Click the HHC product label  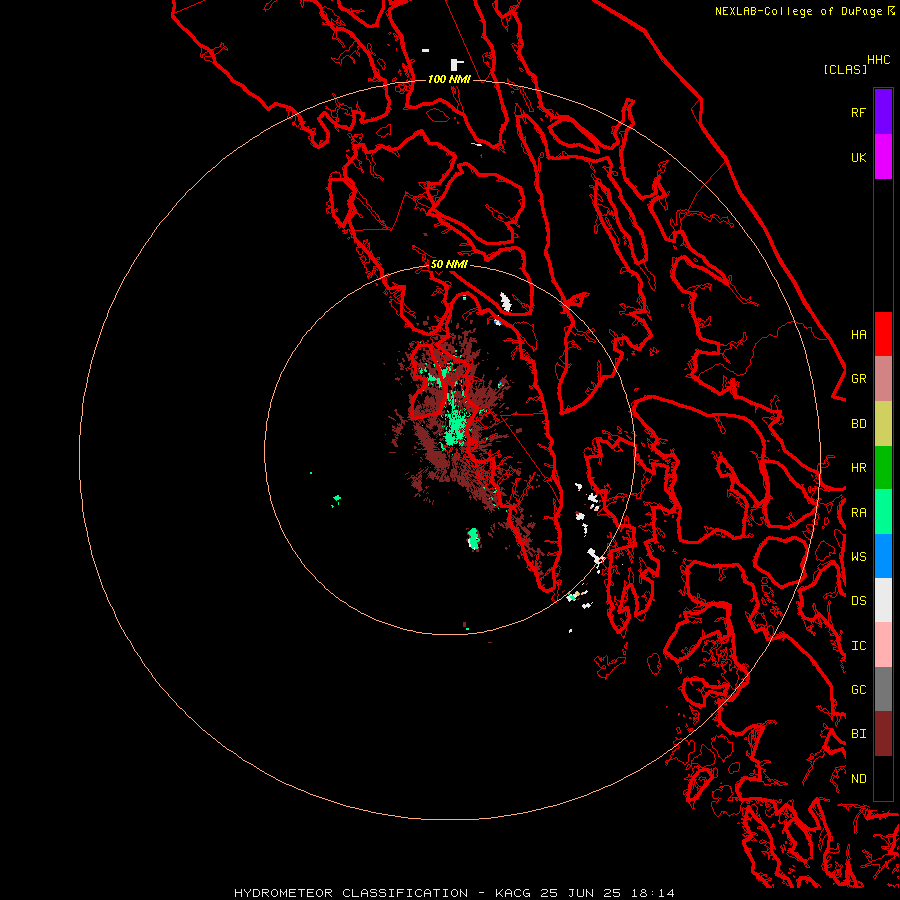[x=878, y=60]
